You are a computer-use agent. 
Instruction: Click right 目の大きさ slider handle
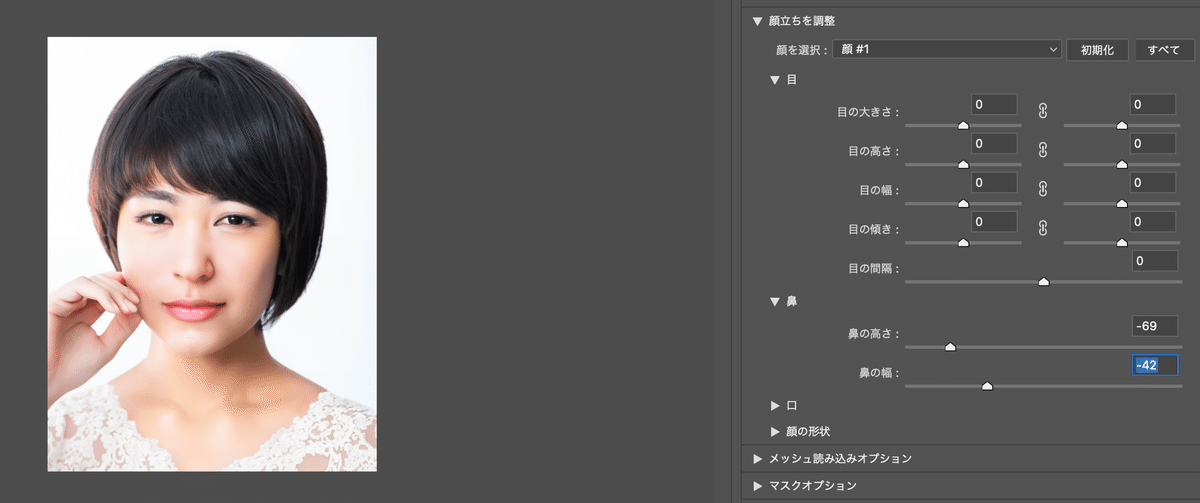(x=1121, y=125)
